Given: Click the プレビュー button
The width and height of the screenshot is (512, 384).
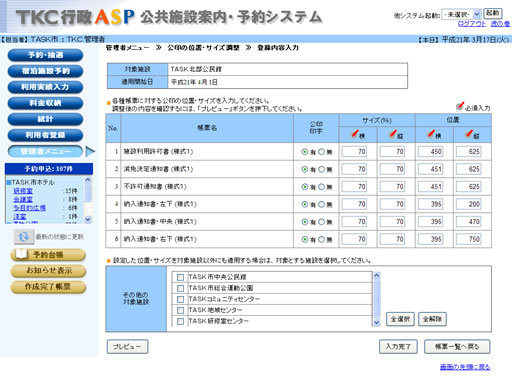Looking at the screenshot, I should pyautogui.click(x=127, y=347).
